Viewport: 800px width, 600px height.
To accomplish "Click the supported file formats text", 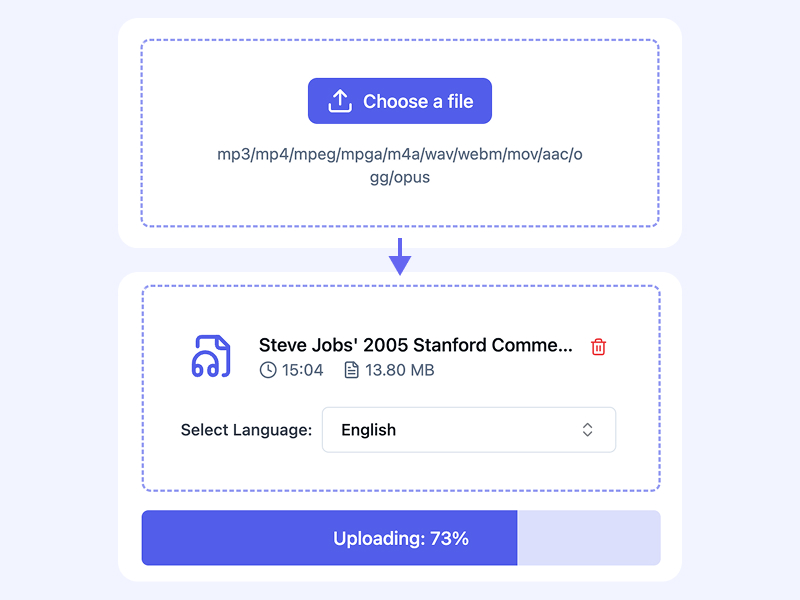I will (400, 166).
